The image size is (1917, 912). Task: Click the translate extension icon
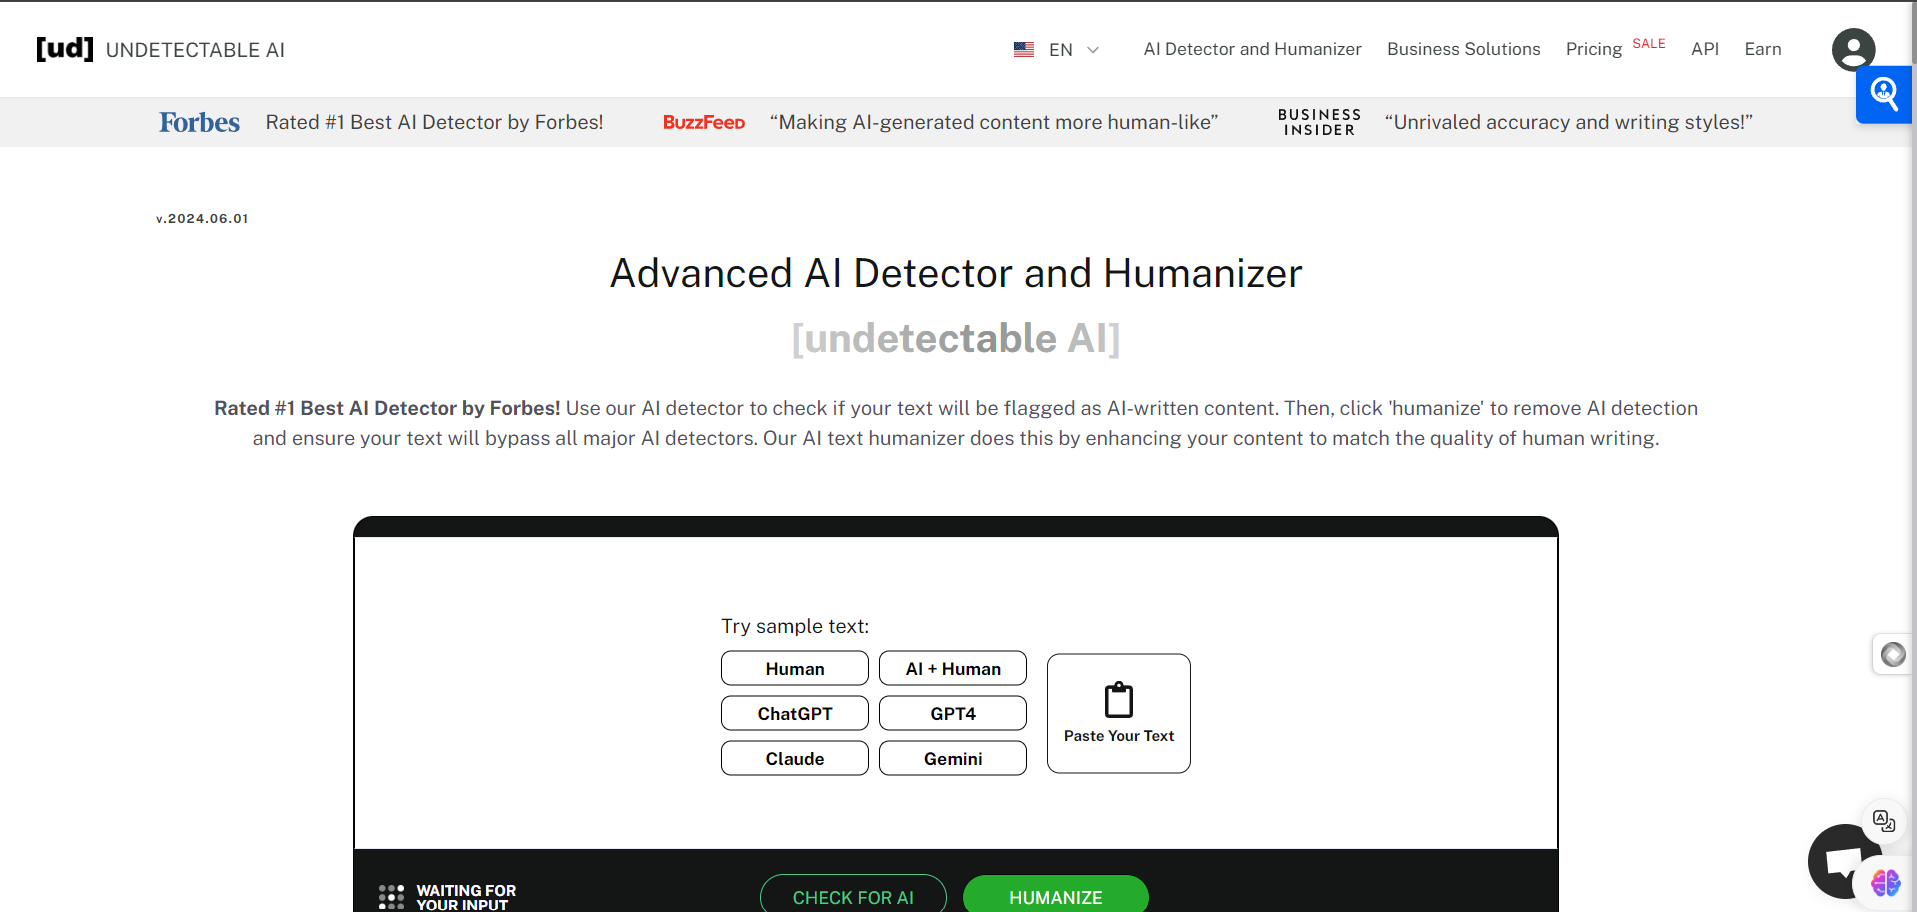[1884, 821]
